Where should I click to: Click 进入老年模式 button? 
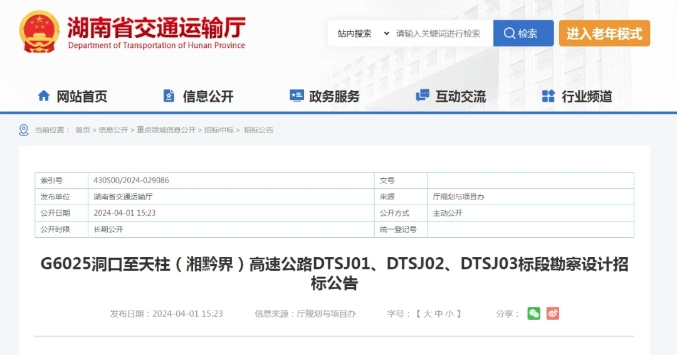coord(604,33)
